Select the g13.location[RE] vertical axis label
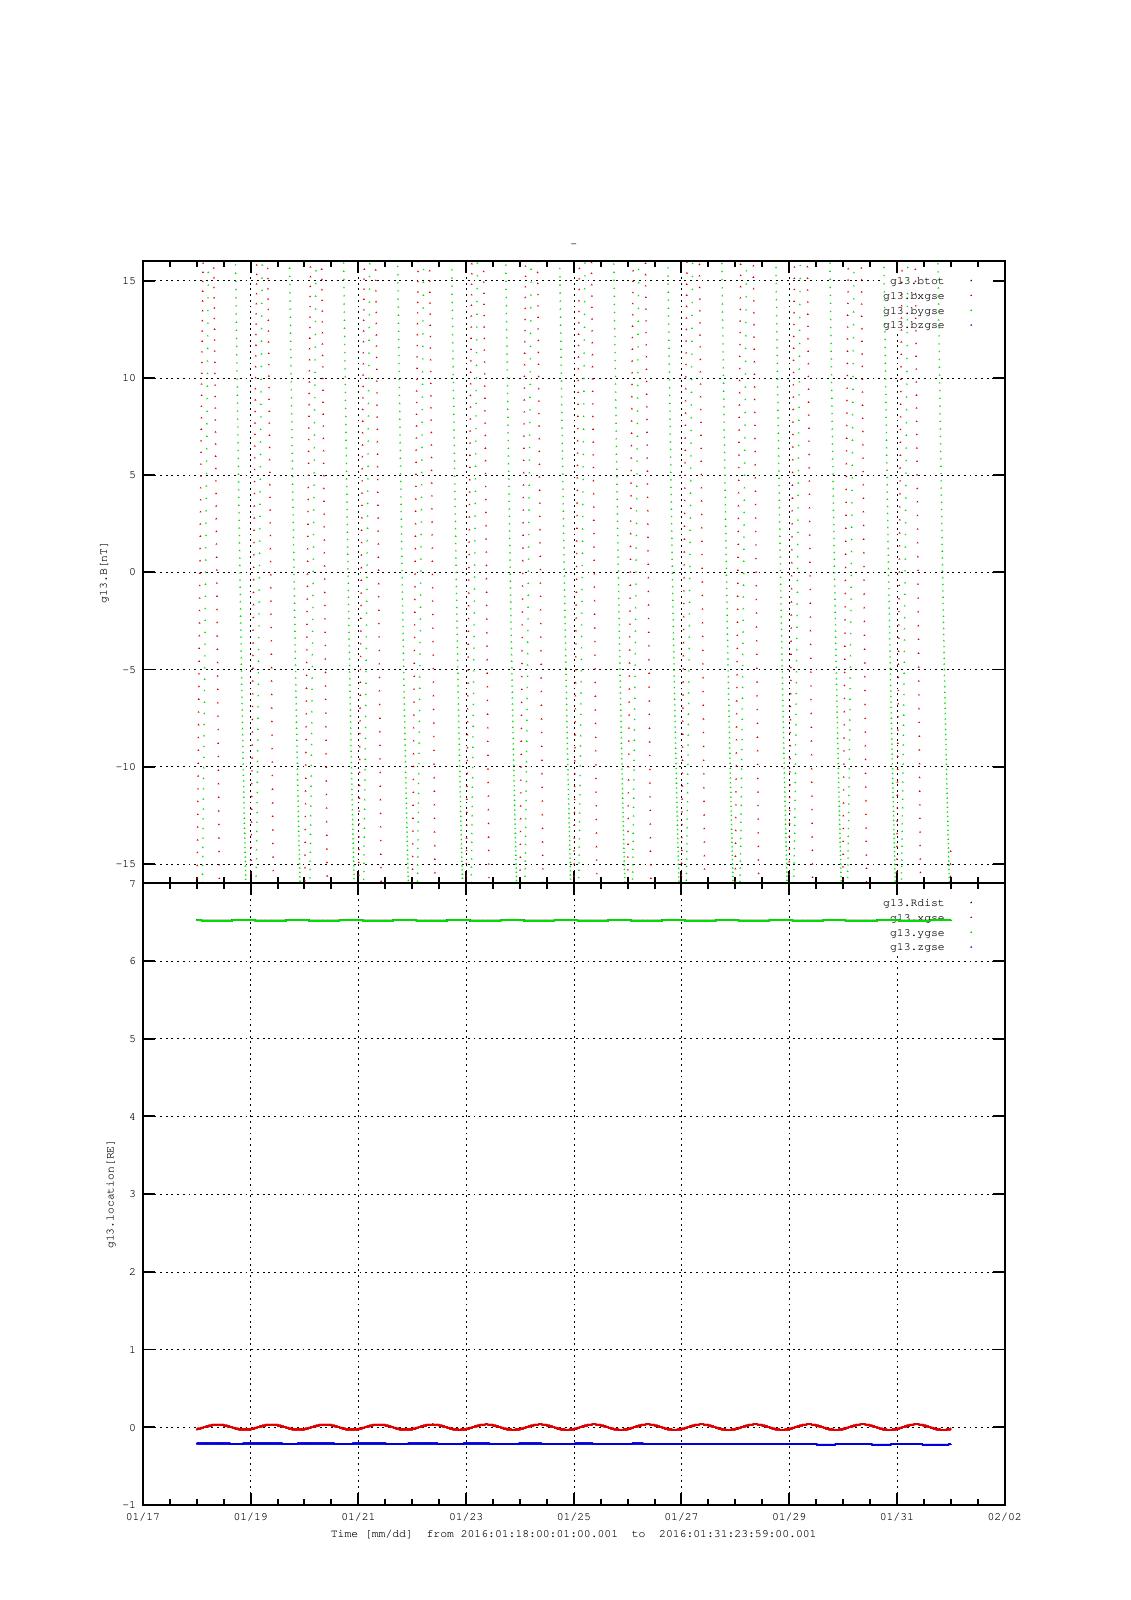1131x1600 pixels. click(111, 1193)
